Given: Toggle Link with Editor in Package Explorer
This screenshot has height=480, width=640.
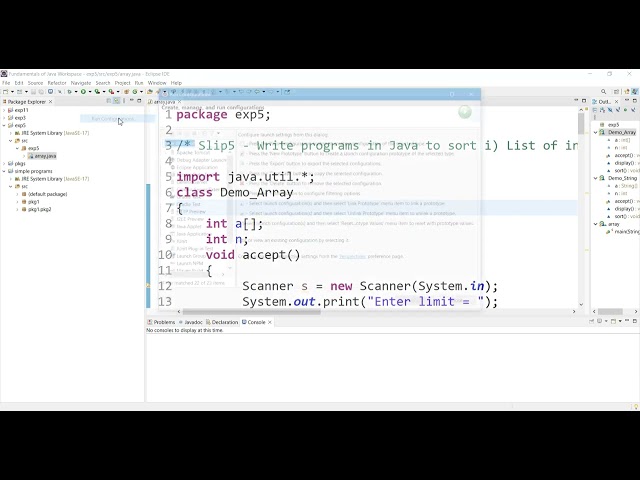Looking at the screenshot, I should point(117,101).
